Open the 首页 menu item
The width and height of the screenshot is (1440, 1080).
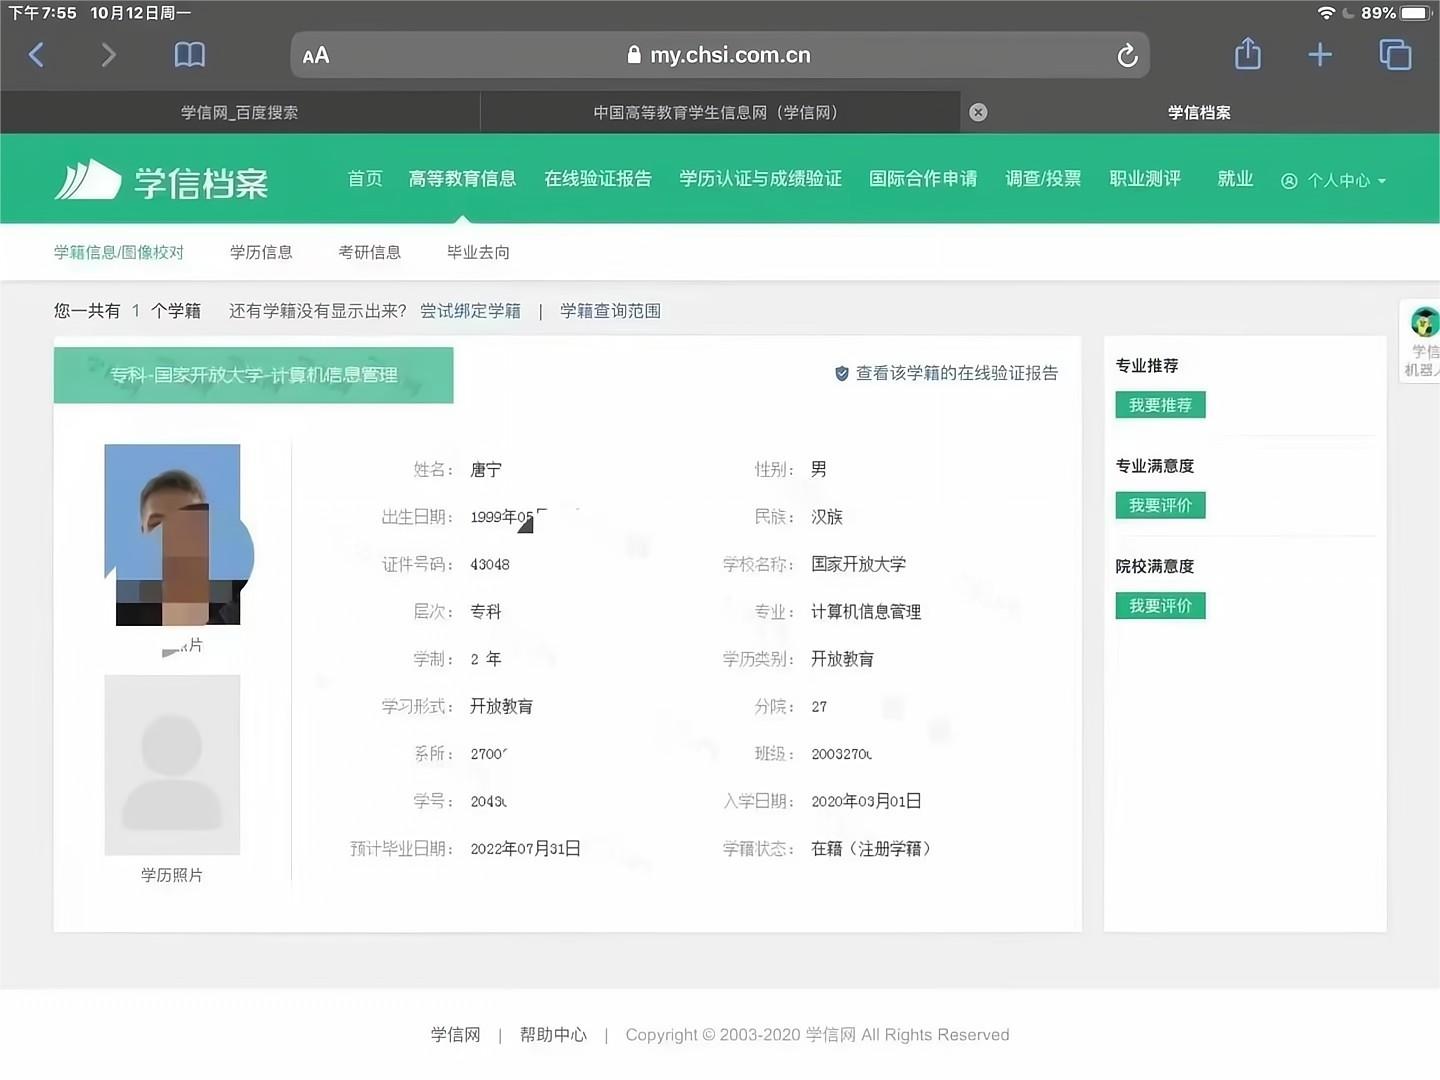click(365, 179)
